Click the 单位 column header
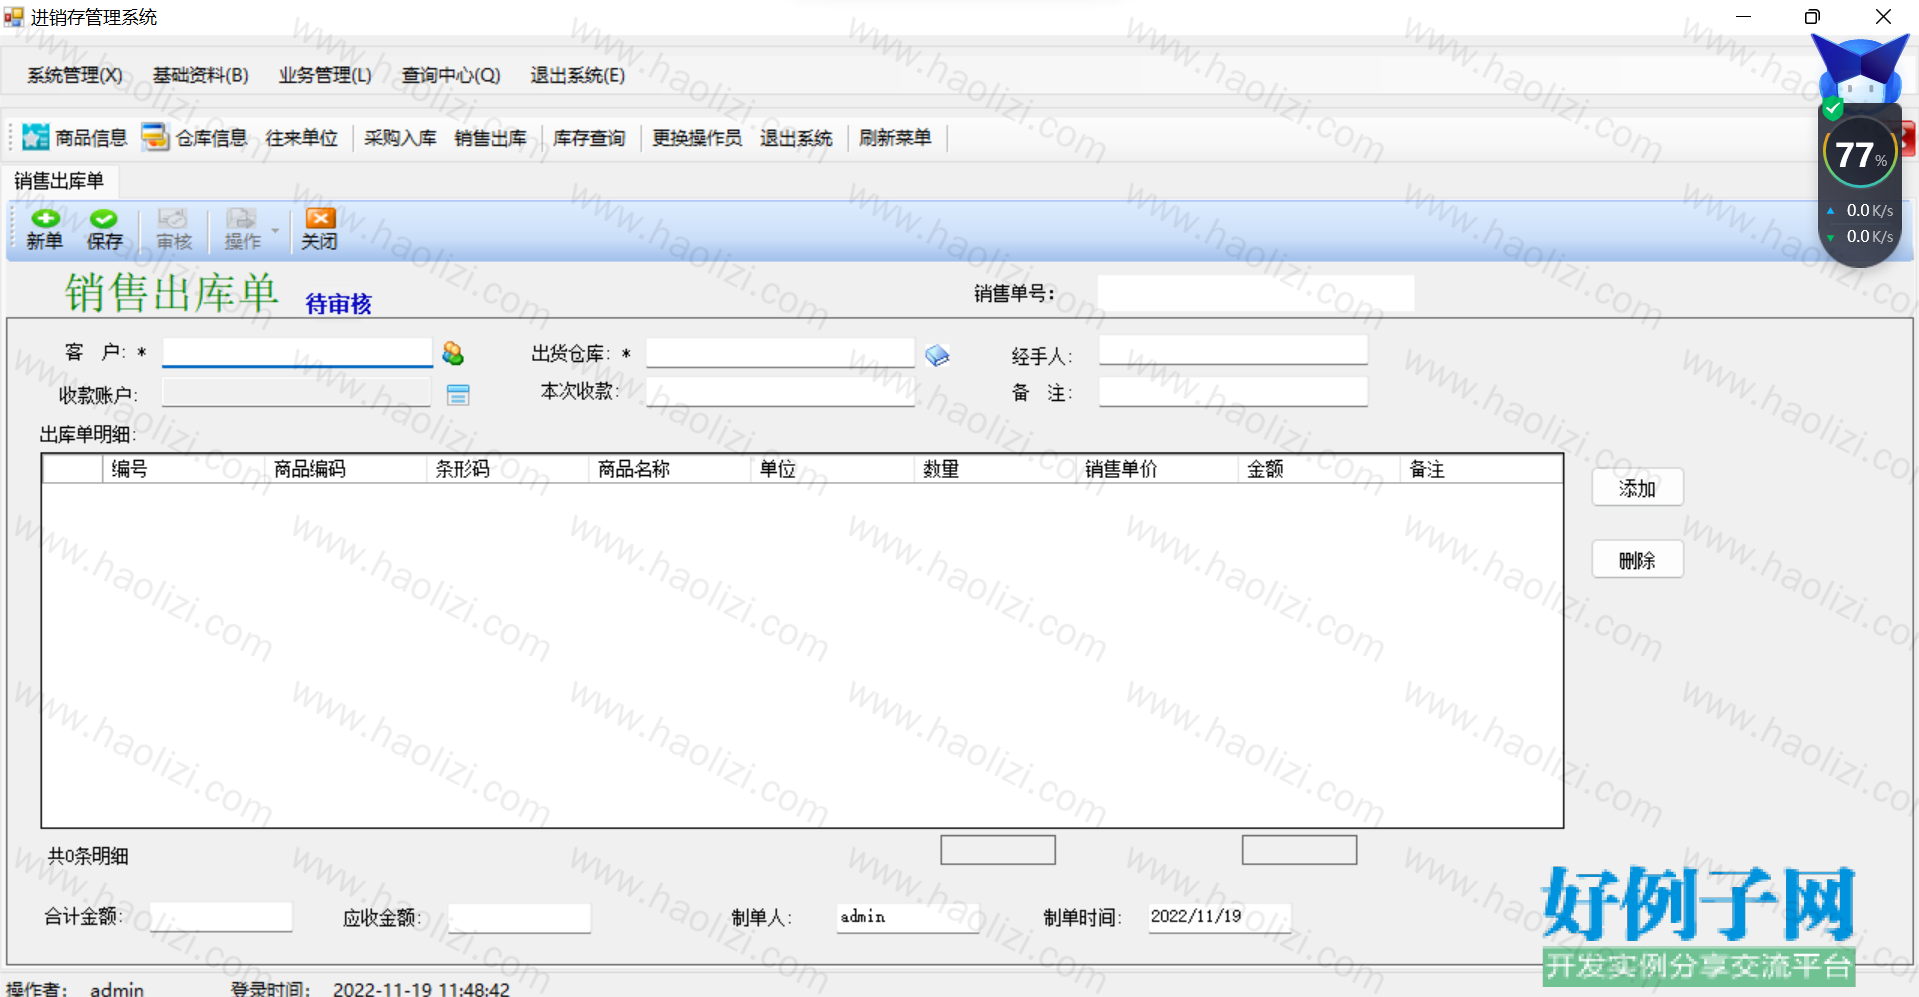The height and width of the screenshot is (997, 1919). coord(832,469)
